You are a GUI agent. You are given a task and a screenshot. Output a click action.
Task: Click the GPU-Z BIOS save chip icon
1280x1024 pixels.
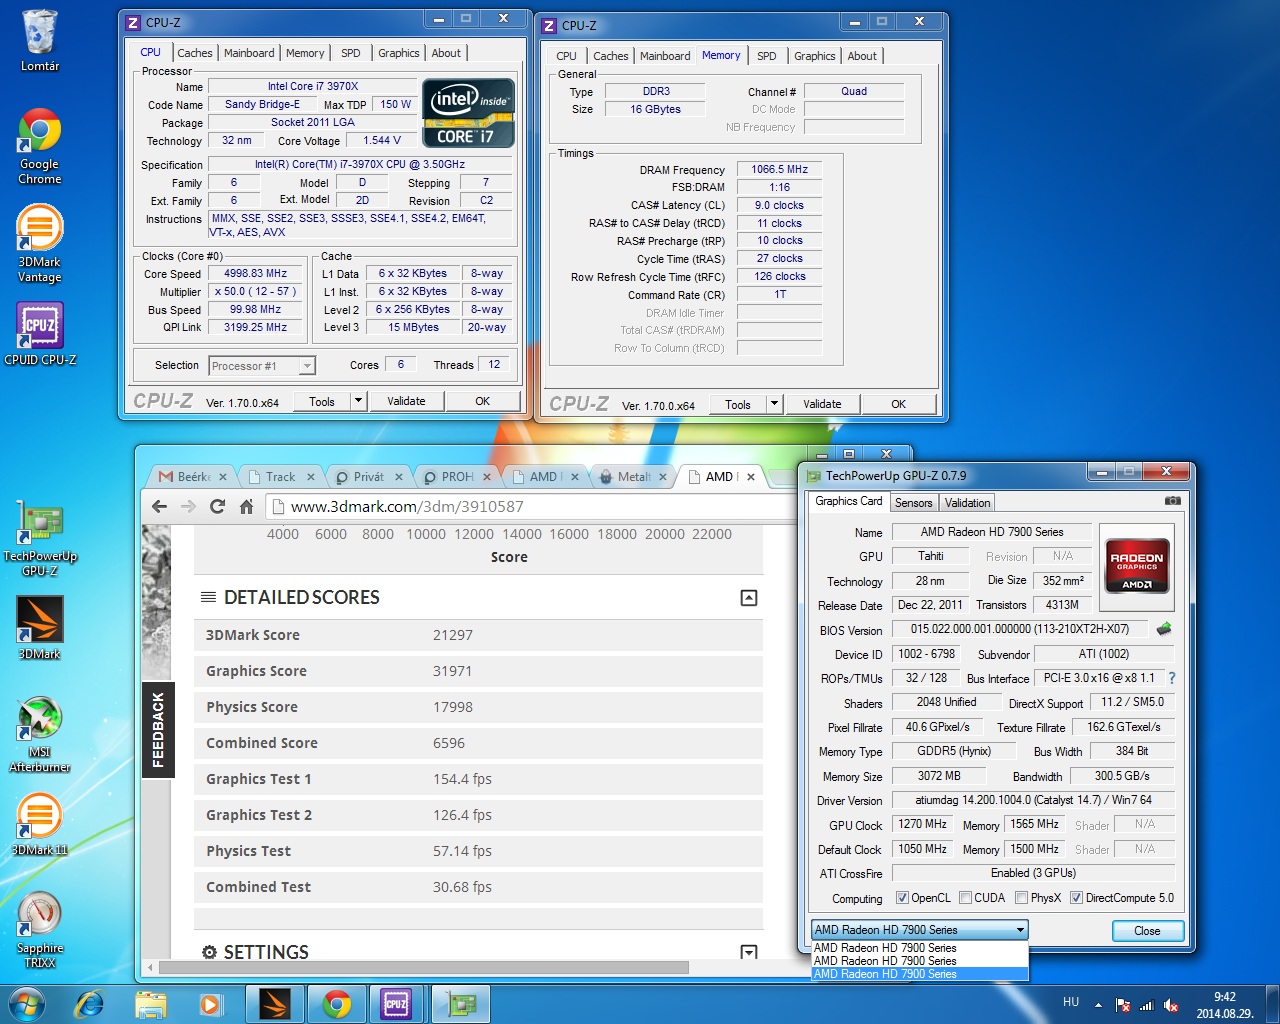coord(1163,630)
